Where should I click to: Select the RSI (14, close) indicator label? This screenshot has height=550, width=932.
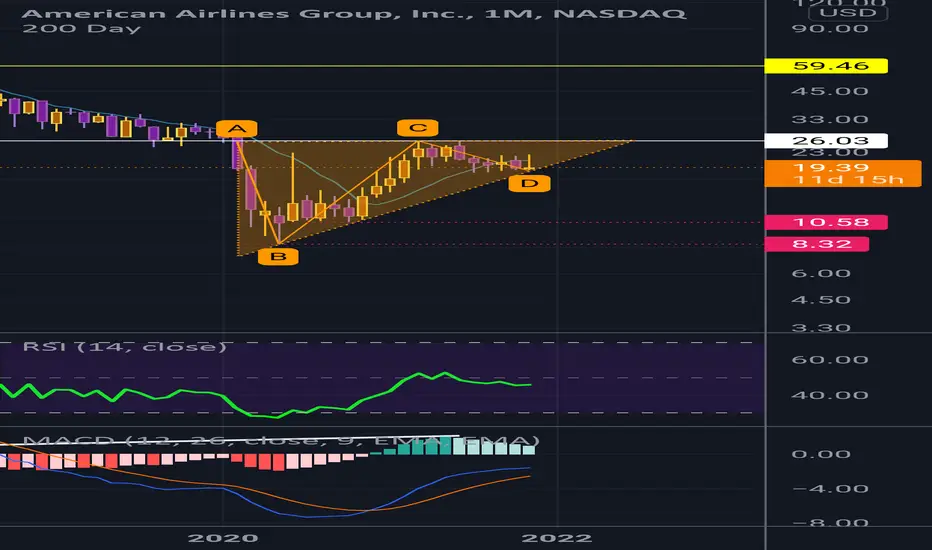pyautogui.click(x=124, y=347)
